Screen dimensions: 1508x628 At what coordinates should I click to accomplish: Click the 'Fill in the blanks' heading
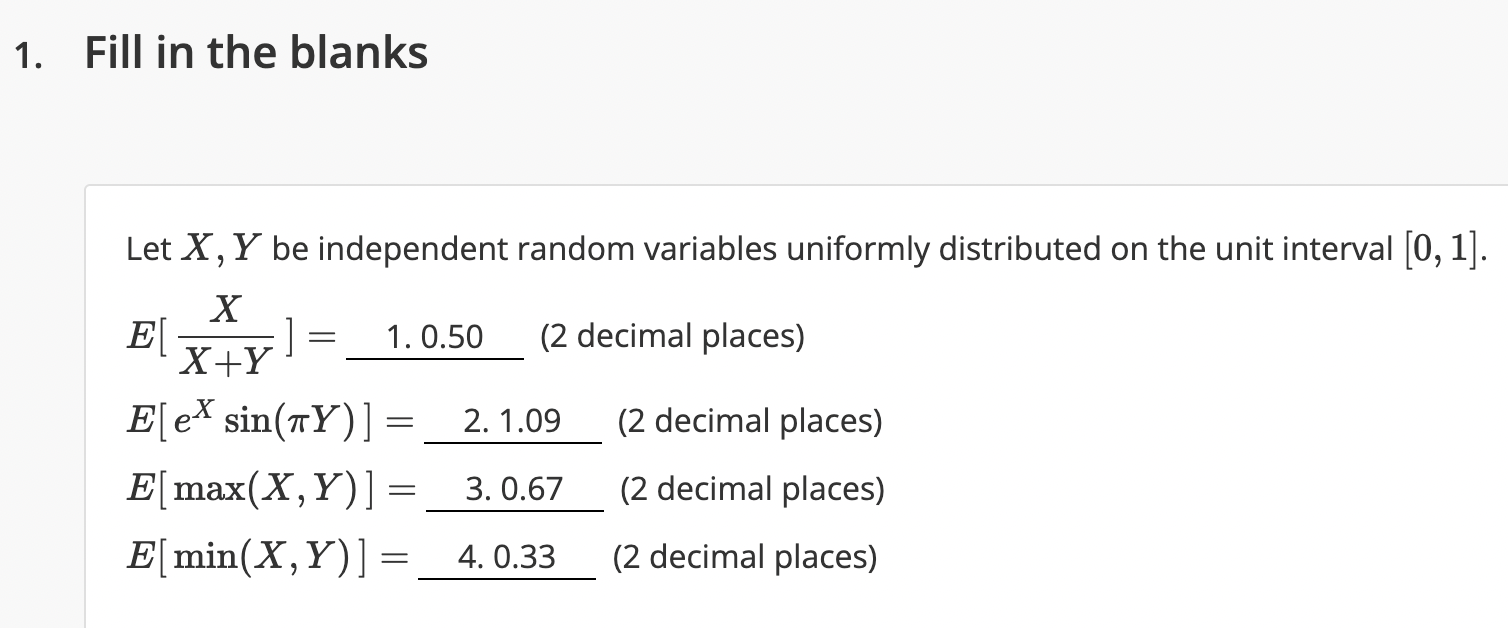click(256, 52)
